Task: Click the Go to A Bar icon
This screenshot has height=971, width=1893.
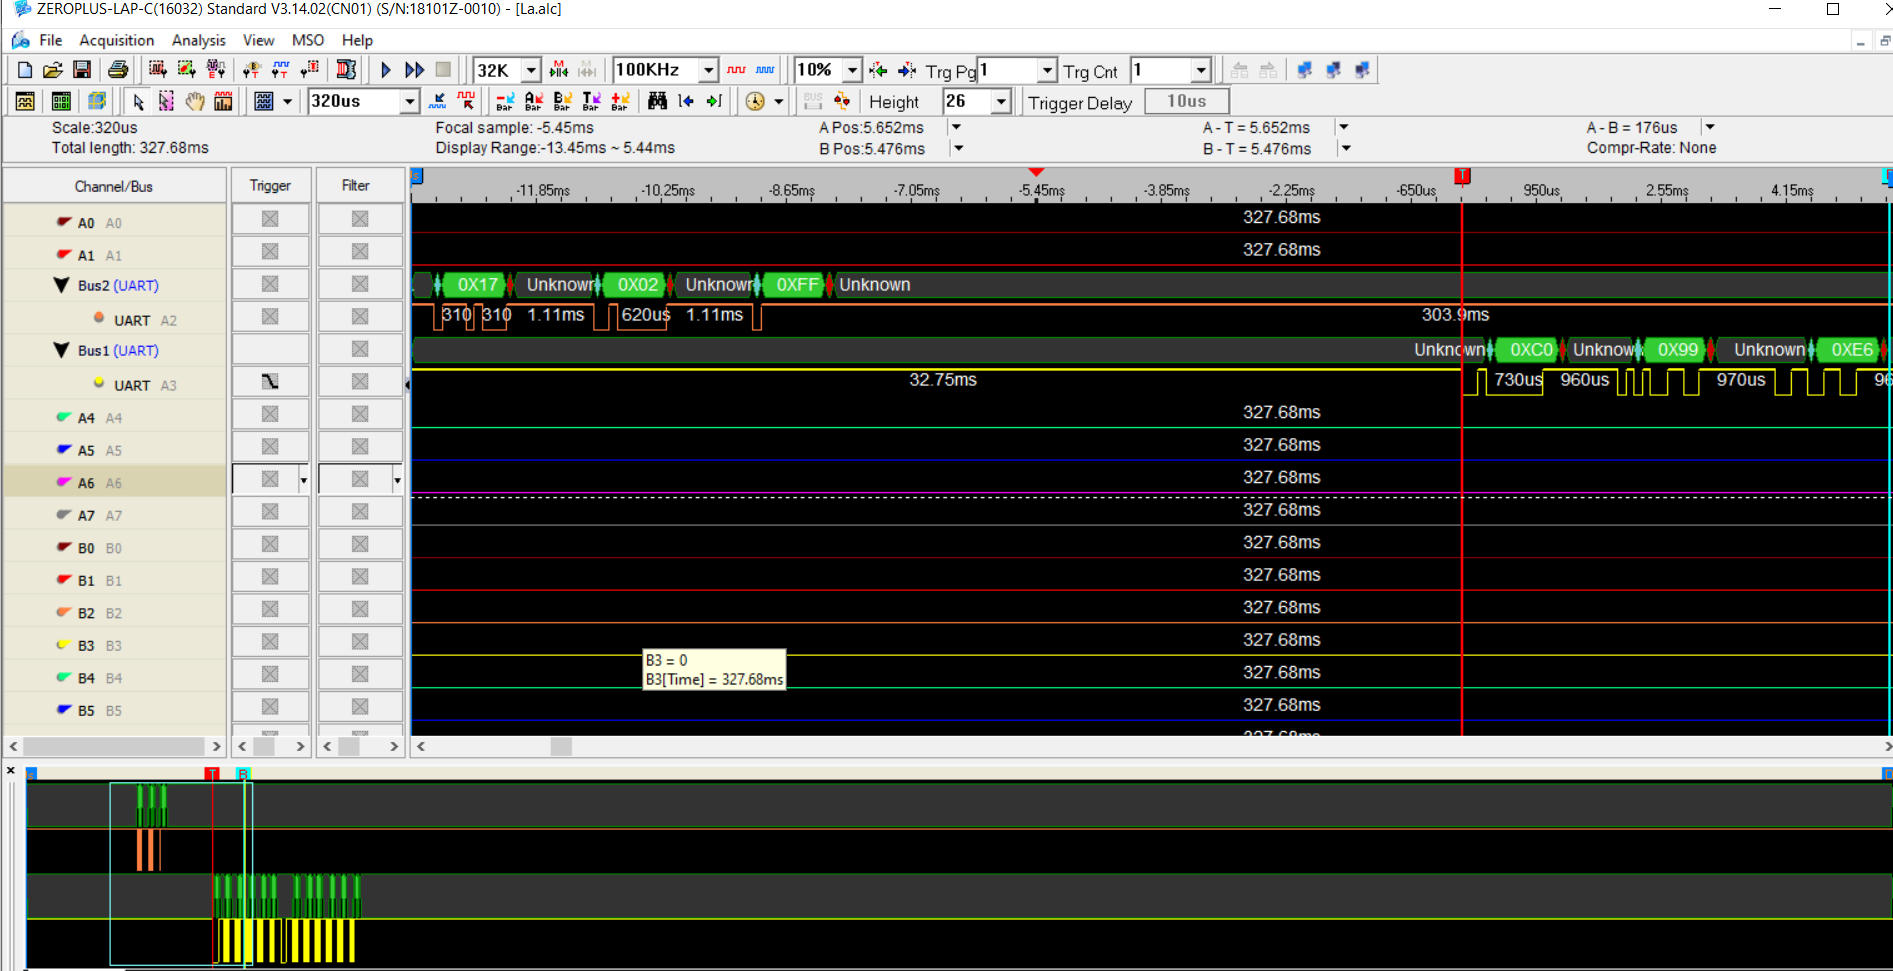Action: (x=534, y=101)
